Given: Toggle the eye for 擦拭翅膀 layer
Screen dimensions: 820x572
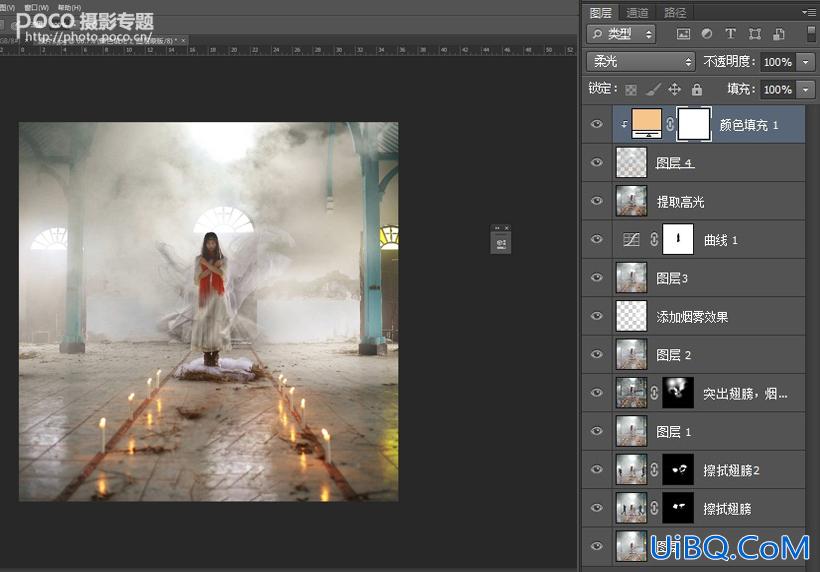Looking at the screenshot, I should tap(597, 508).
